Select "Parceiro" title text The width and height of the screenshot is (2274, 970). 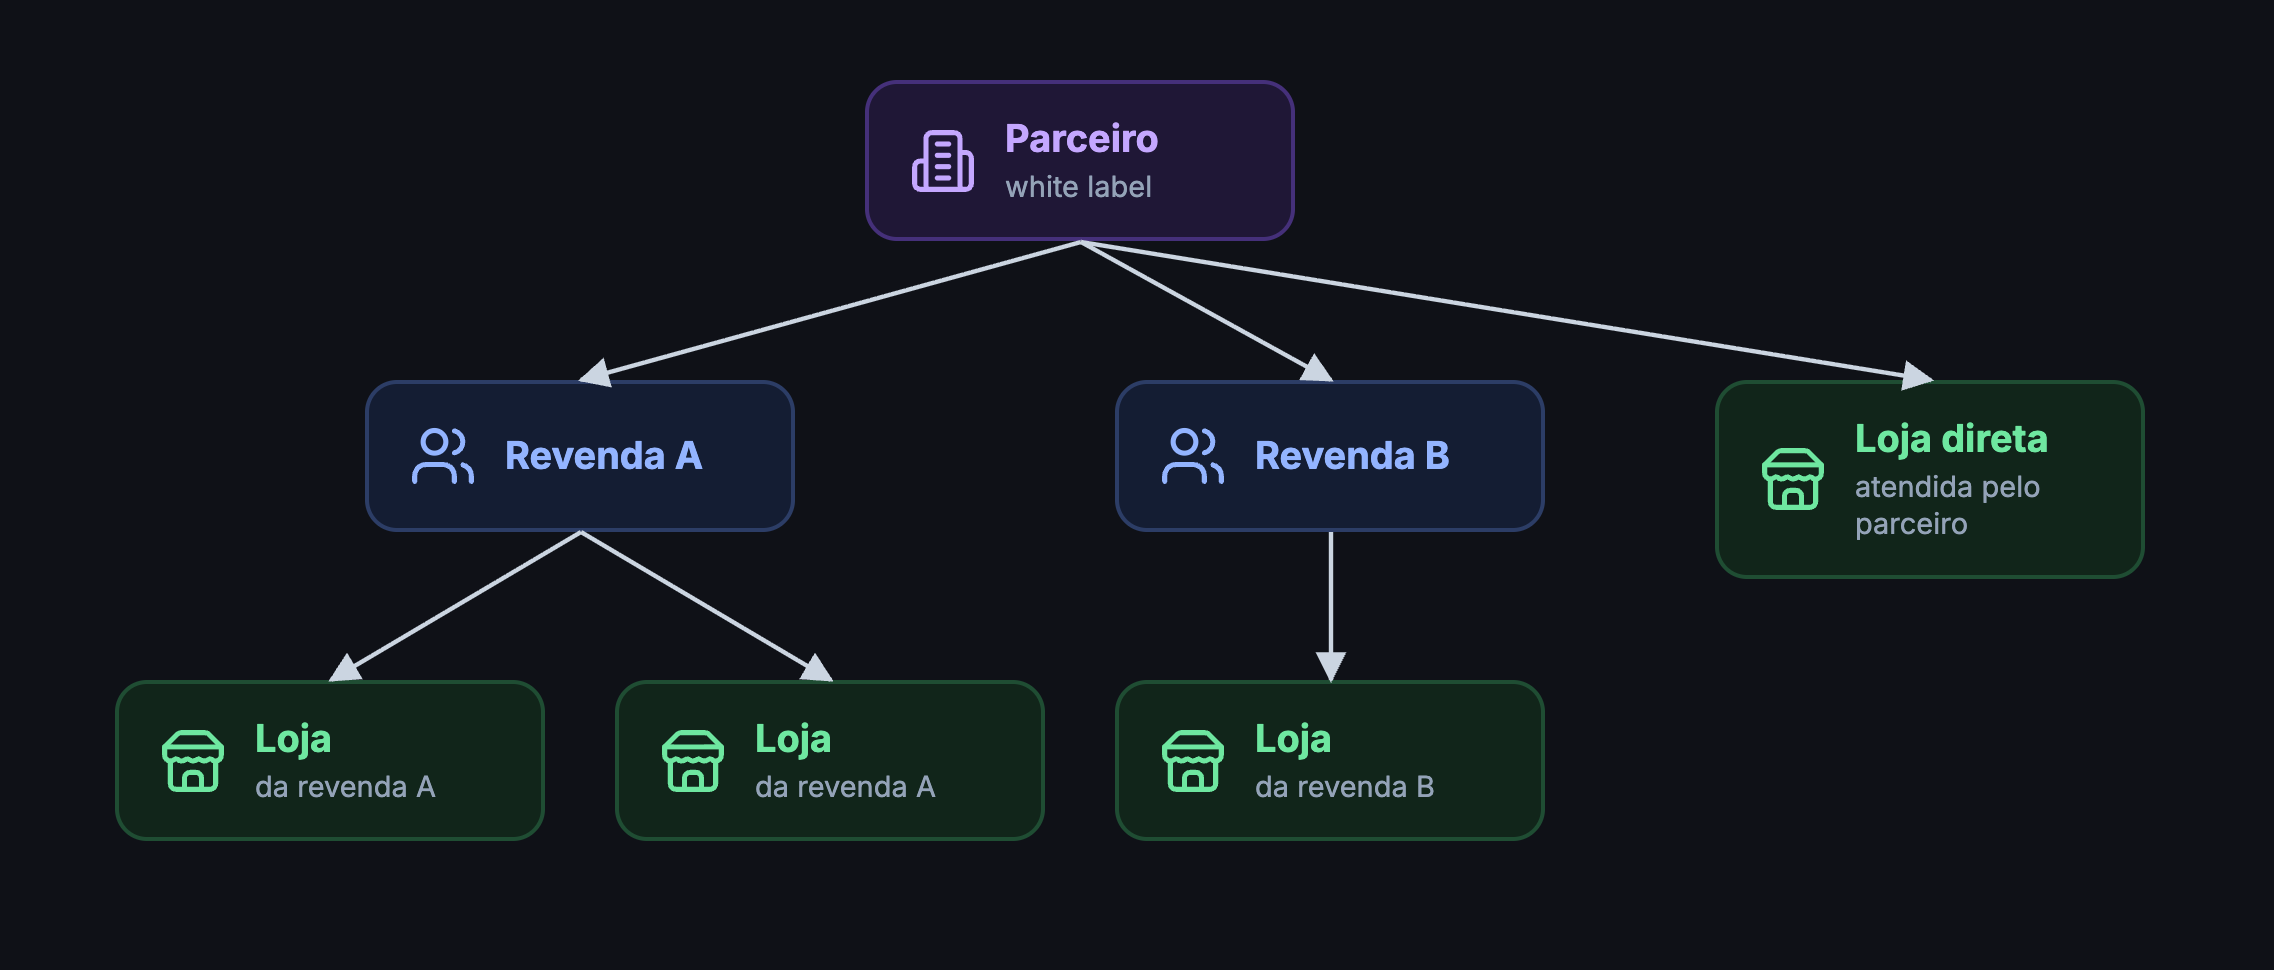pyautogui.click(x=1081, y=139)
